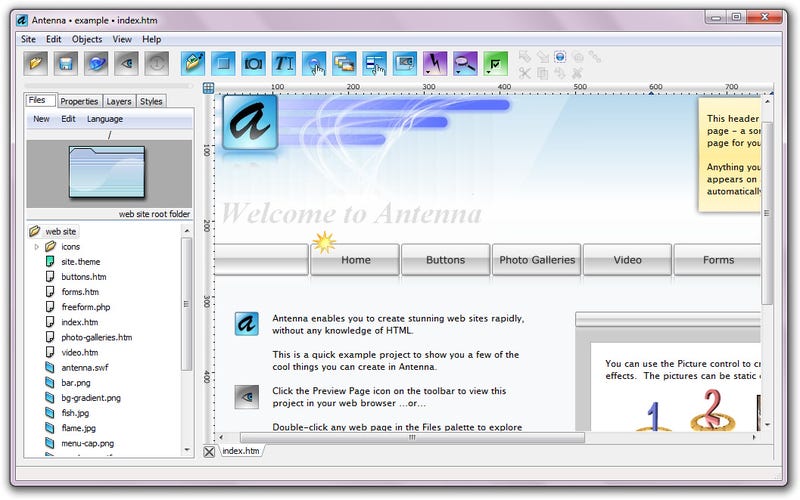Open the Edit menu in Files palette
Image resolution: width=800 pixels, height=500 pixels.
pyautogui.click(x=68, y=119)
